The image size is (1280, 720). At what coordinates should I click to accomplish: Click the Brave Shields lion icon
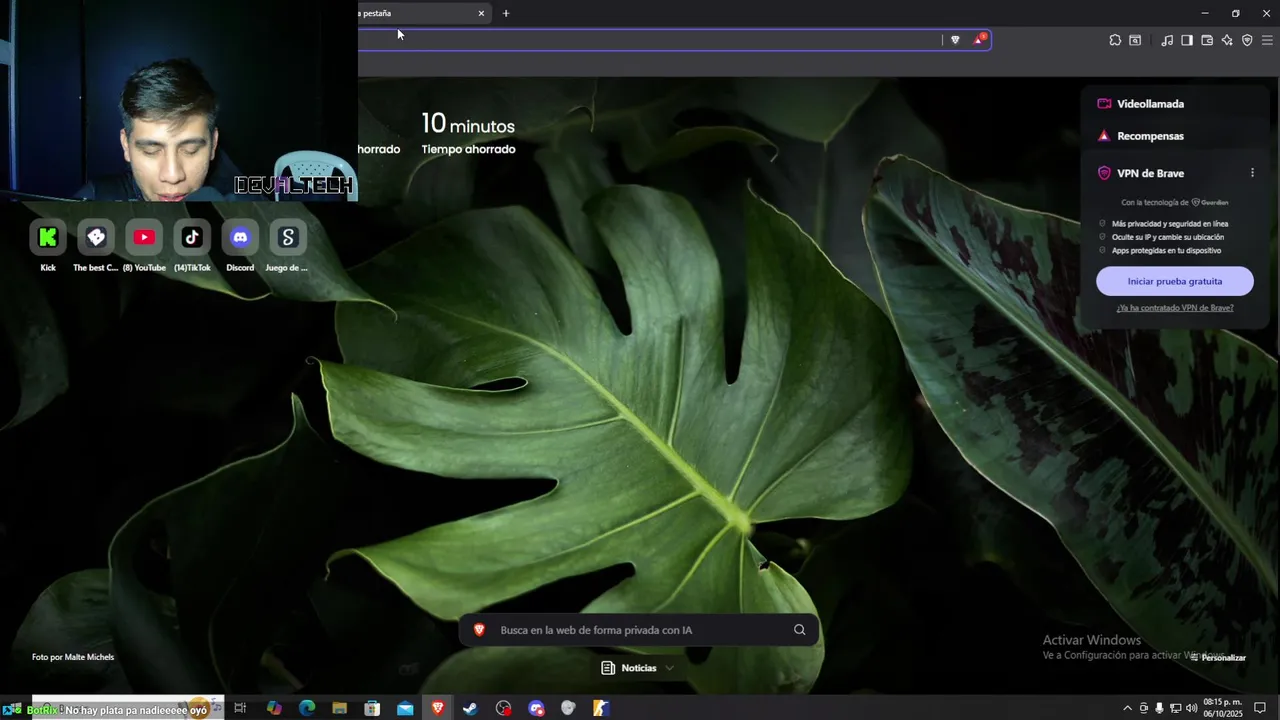click(955, 40)
